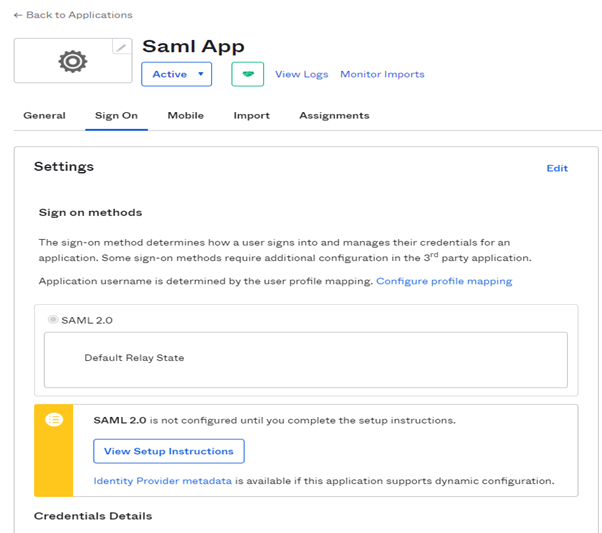Open the Identity Provider metadata link

162,481
